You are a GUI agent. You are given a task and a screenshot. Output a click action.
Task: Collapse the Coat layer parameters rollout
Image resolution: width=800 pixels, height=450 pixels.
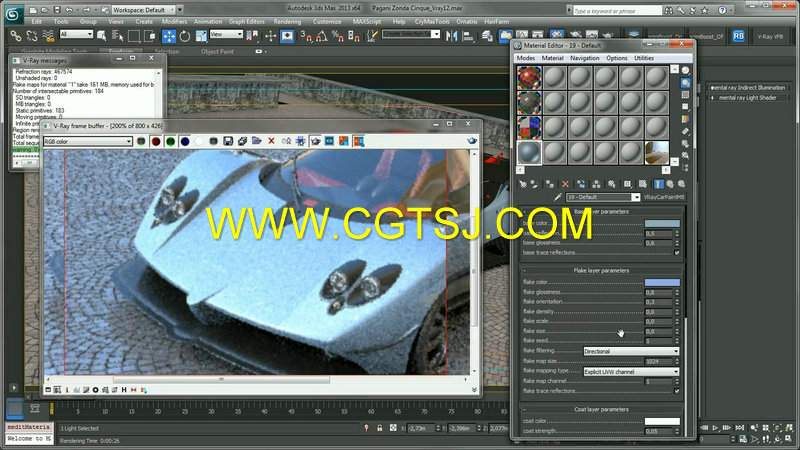(601, 409)
